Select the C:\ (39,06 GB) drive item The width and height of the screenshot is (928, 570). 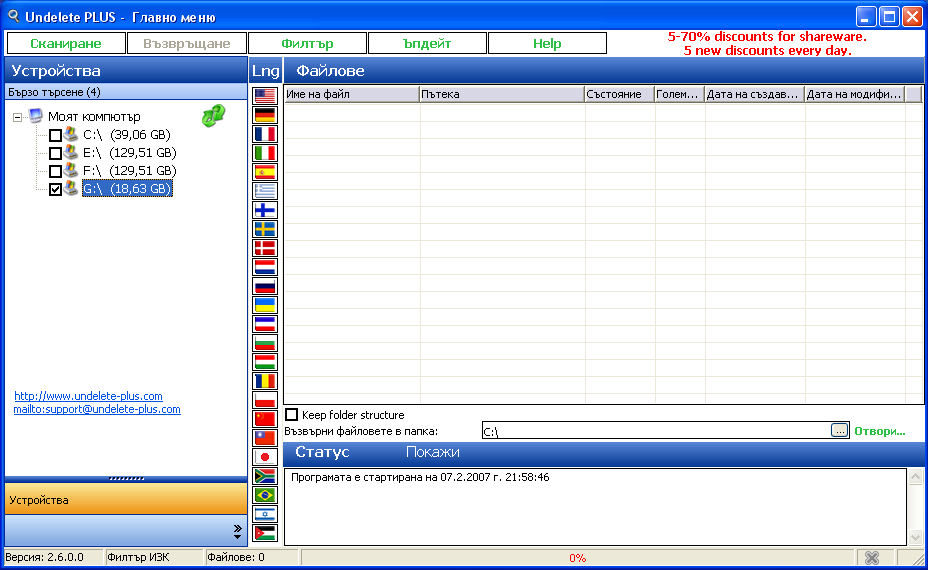tap(127, 135)
